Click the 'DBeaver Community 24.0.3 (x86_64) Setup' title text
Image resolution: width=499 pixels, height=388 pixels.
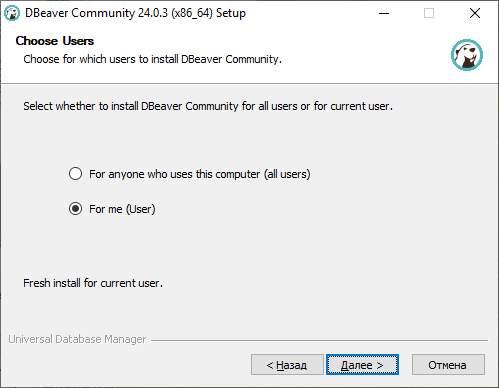[x=135, y=13]
